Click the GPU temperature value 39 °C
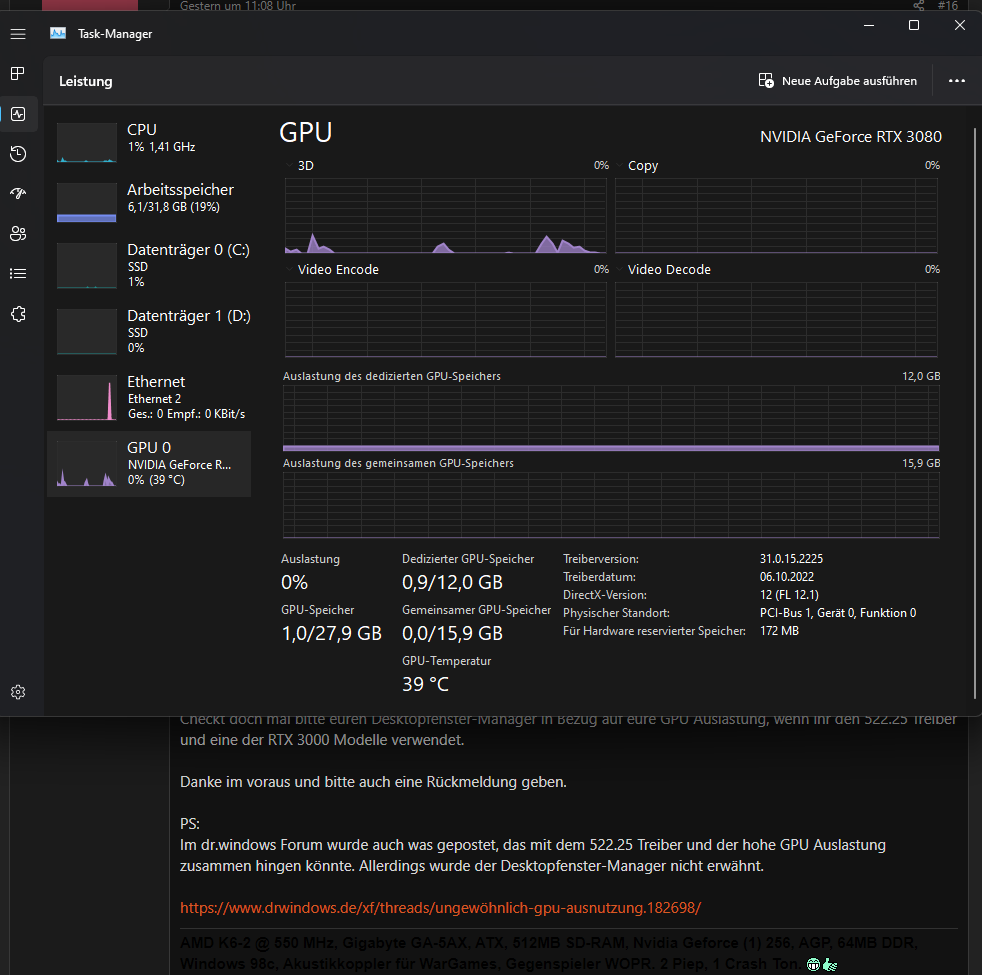The image size is (982, 975). (425, 684)
